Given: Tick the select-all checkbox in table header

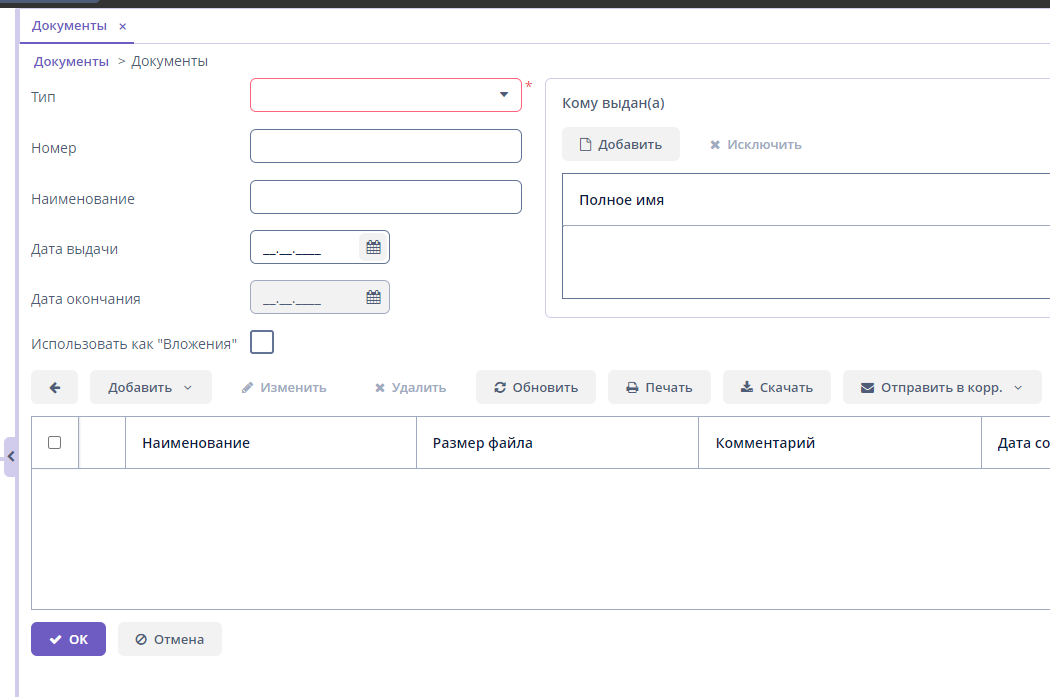Looking at the screenshot, I should pyautogui.click(x=55, y=443).
